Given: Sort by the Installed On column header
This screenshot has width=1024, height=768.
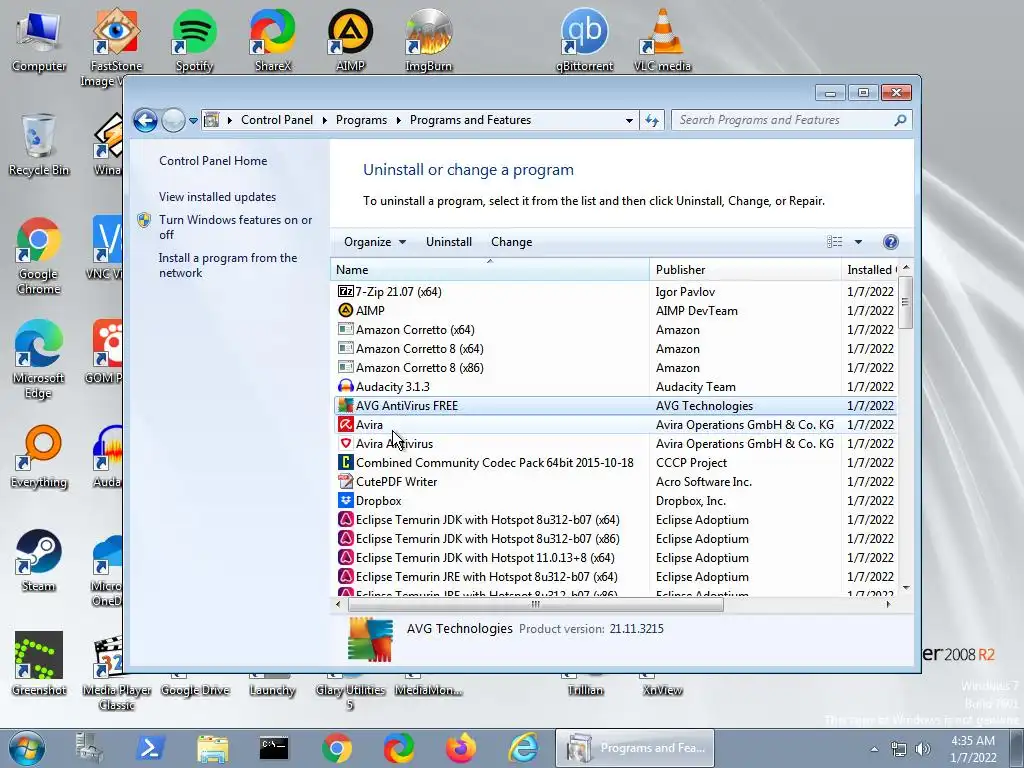Looking at the screenshot, I should pyautogui.click(x=870, y=270).
